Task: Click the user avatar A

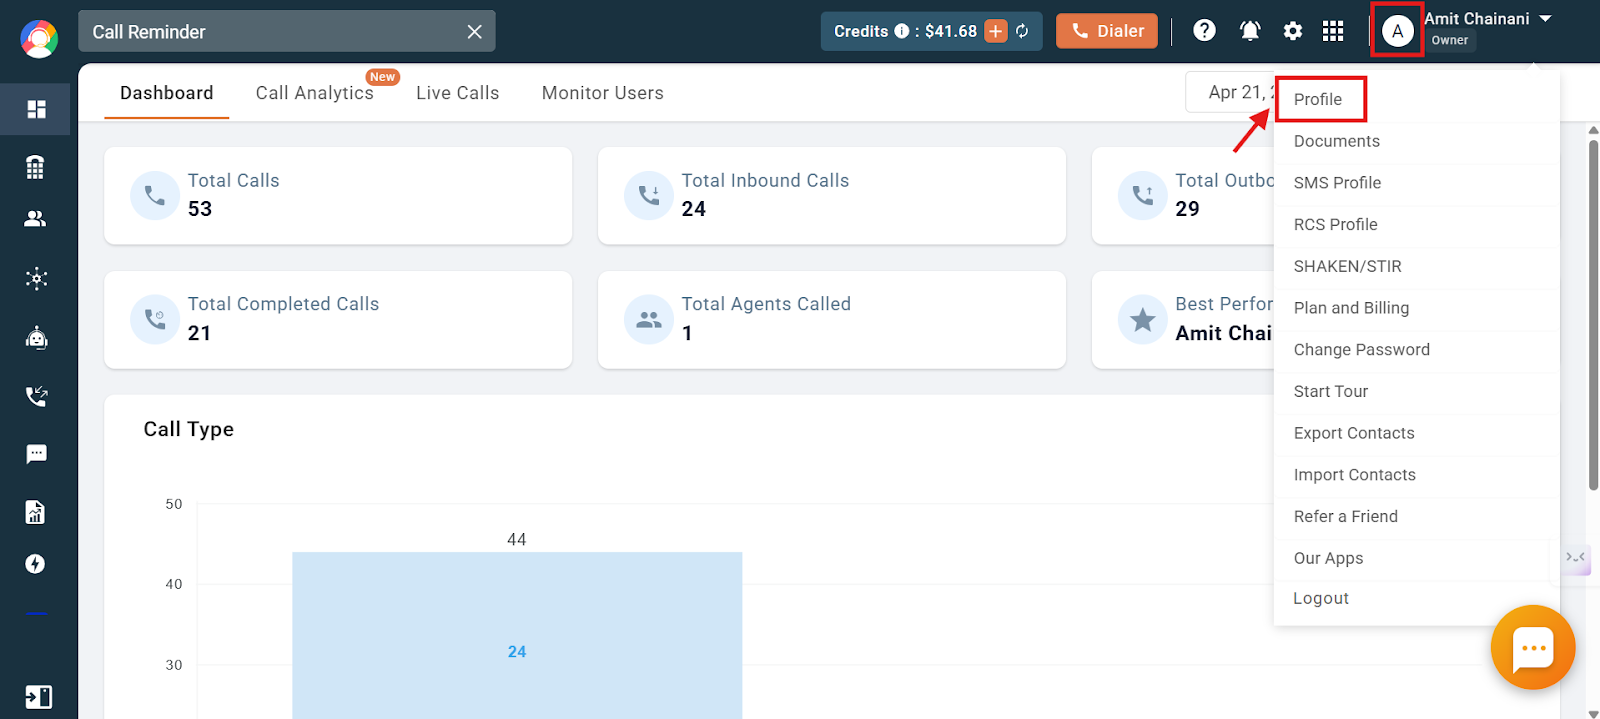Action: [1398, 31]
